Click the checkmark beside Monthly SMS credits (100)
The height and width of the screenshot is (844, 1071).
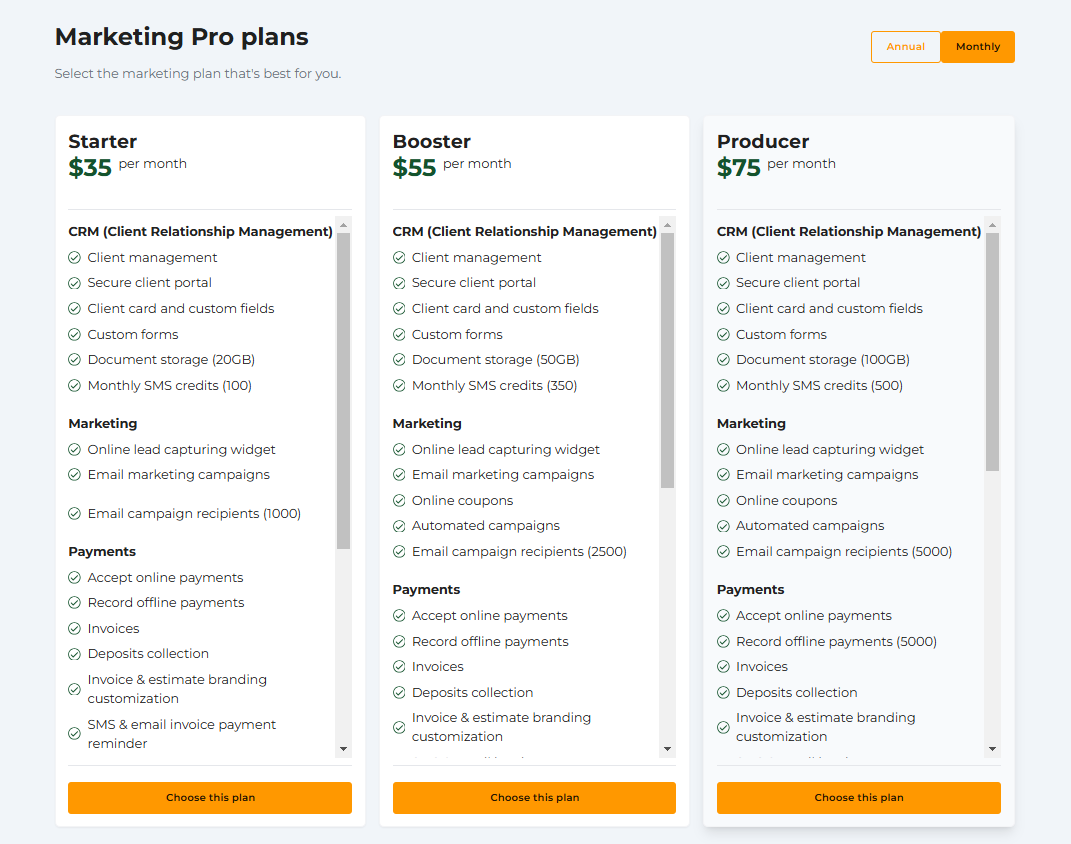tap(74, 384)
